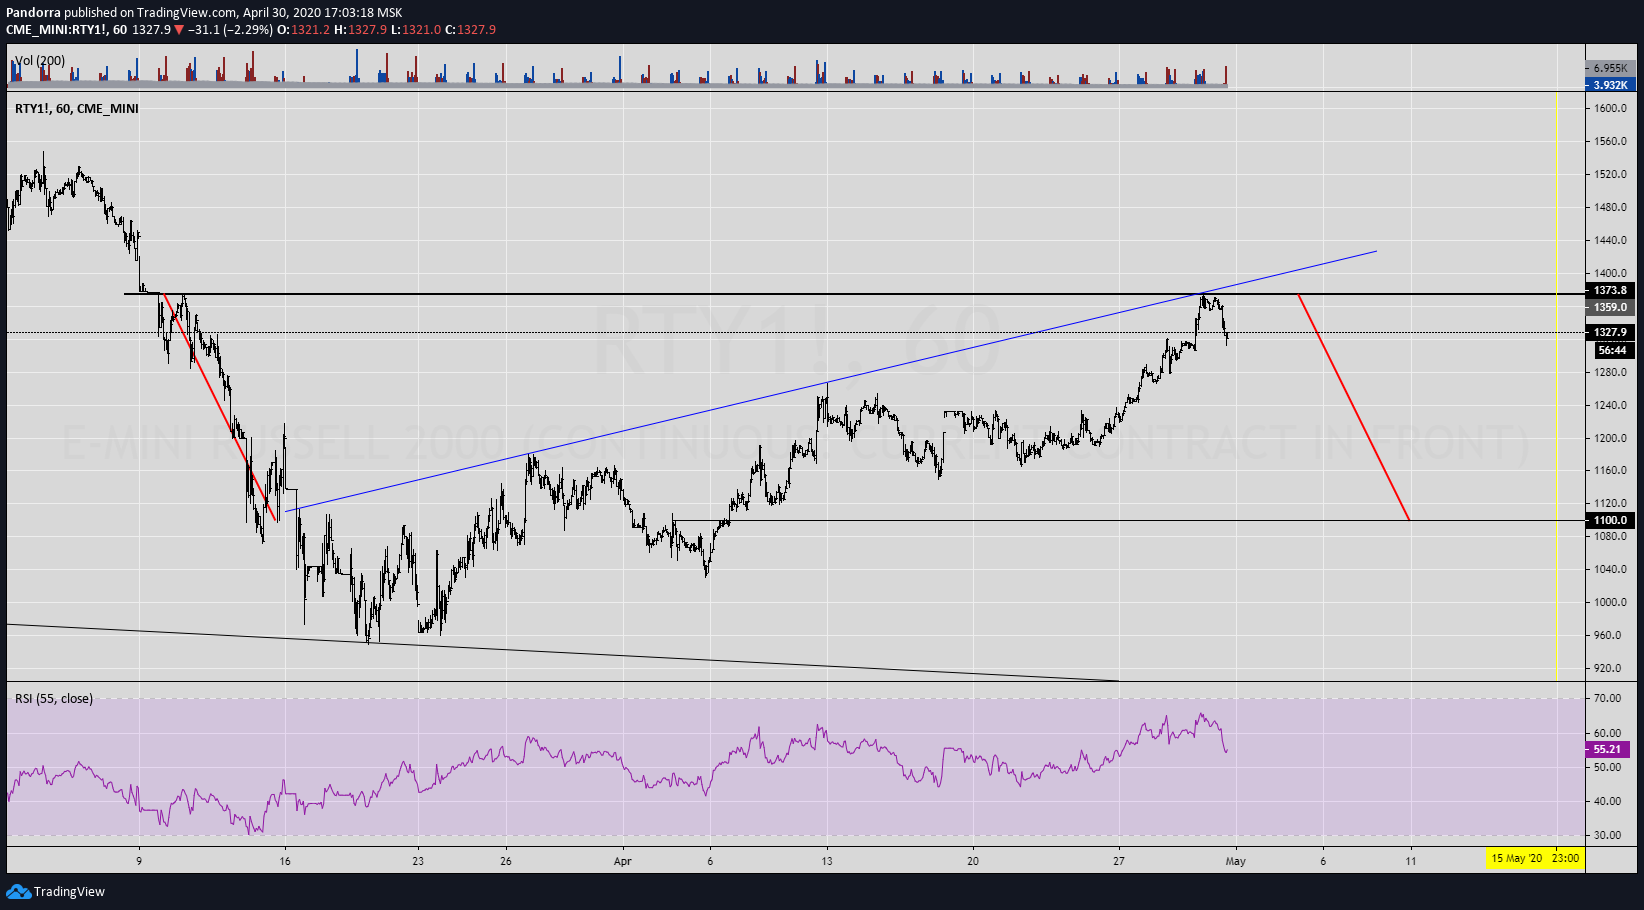Click the volume 3.932K label
This screenshot has width=1644, height=910.
point(1610,85)
